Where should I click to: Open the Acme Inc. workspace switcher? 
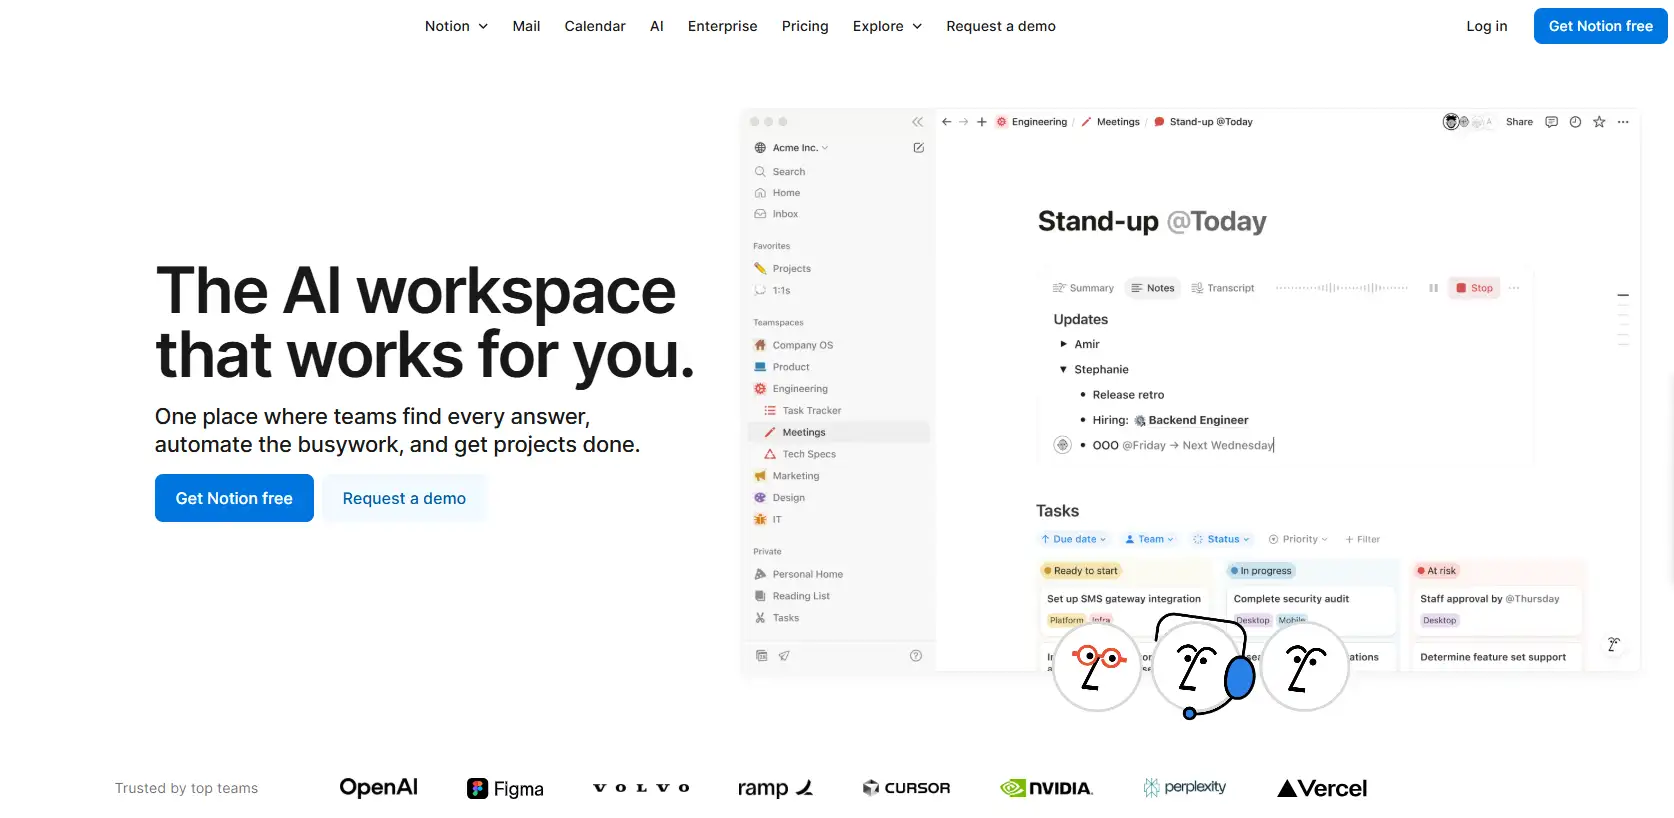point(792,148)
